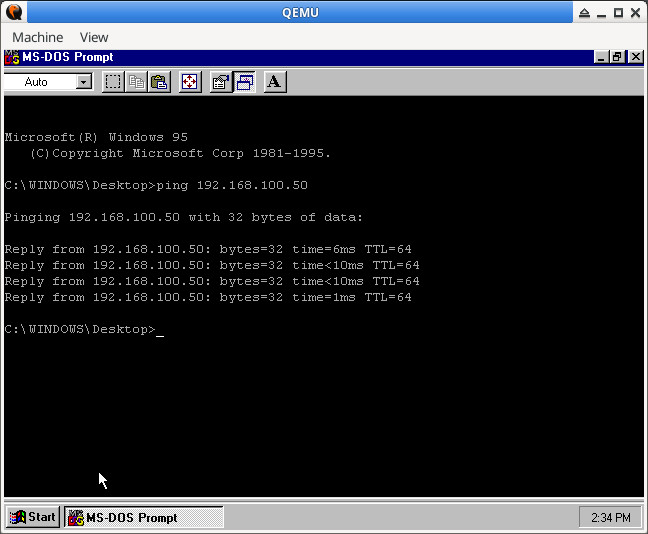This screenshot has height=534, width=648.
Task: Click the reply line with time=1ms
Action: coord(208,297)
